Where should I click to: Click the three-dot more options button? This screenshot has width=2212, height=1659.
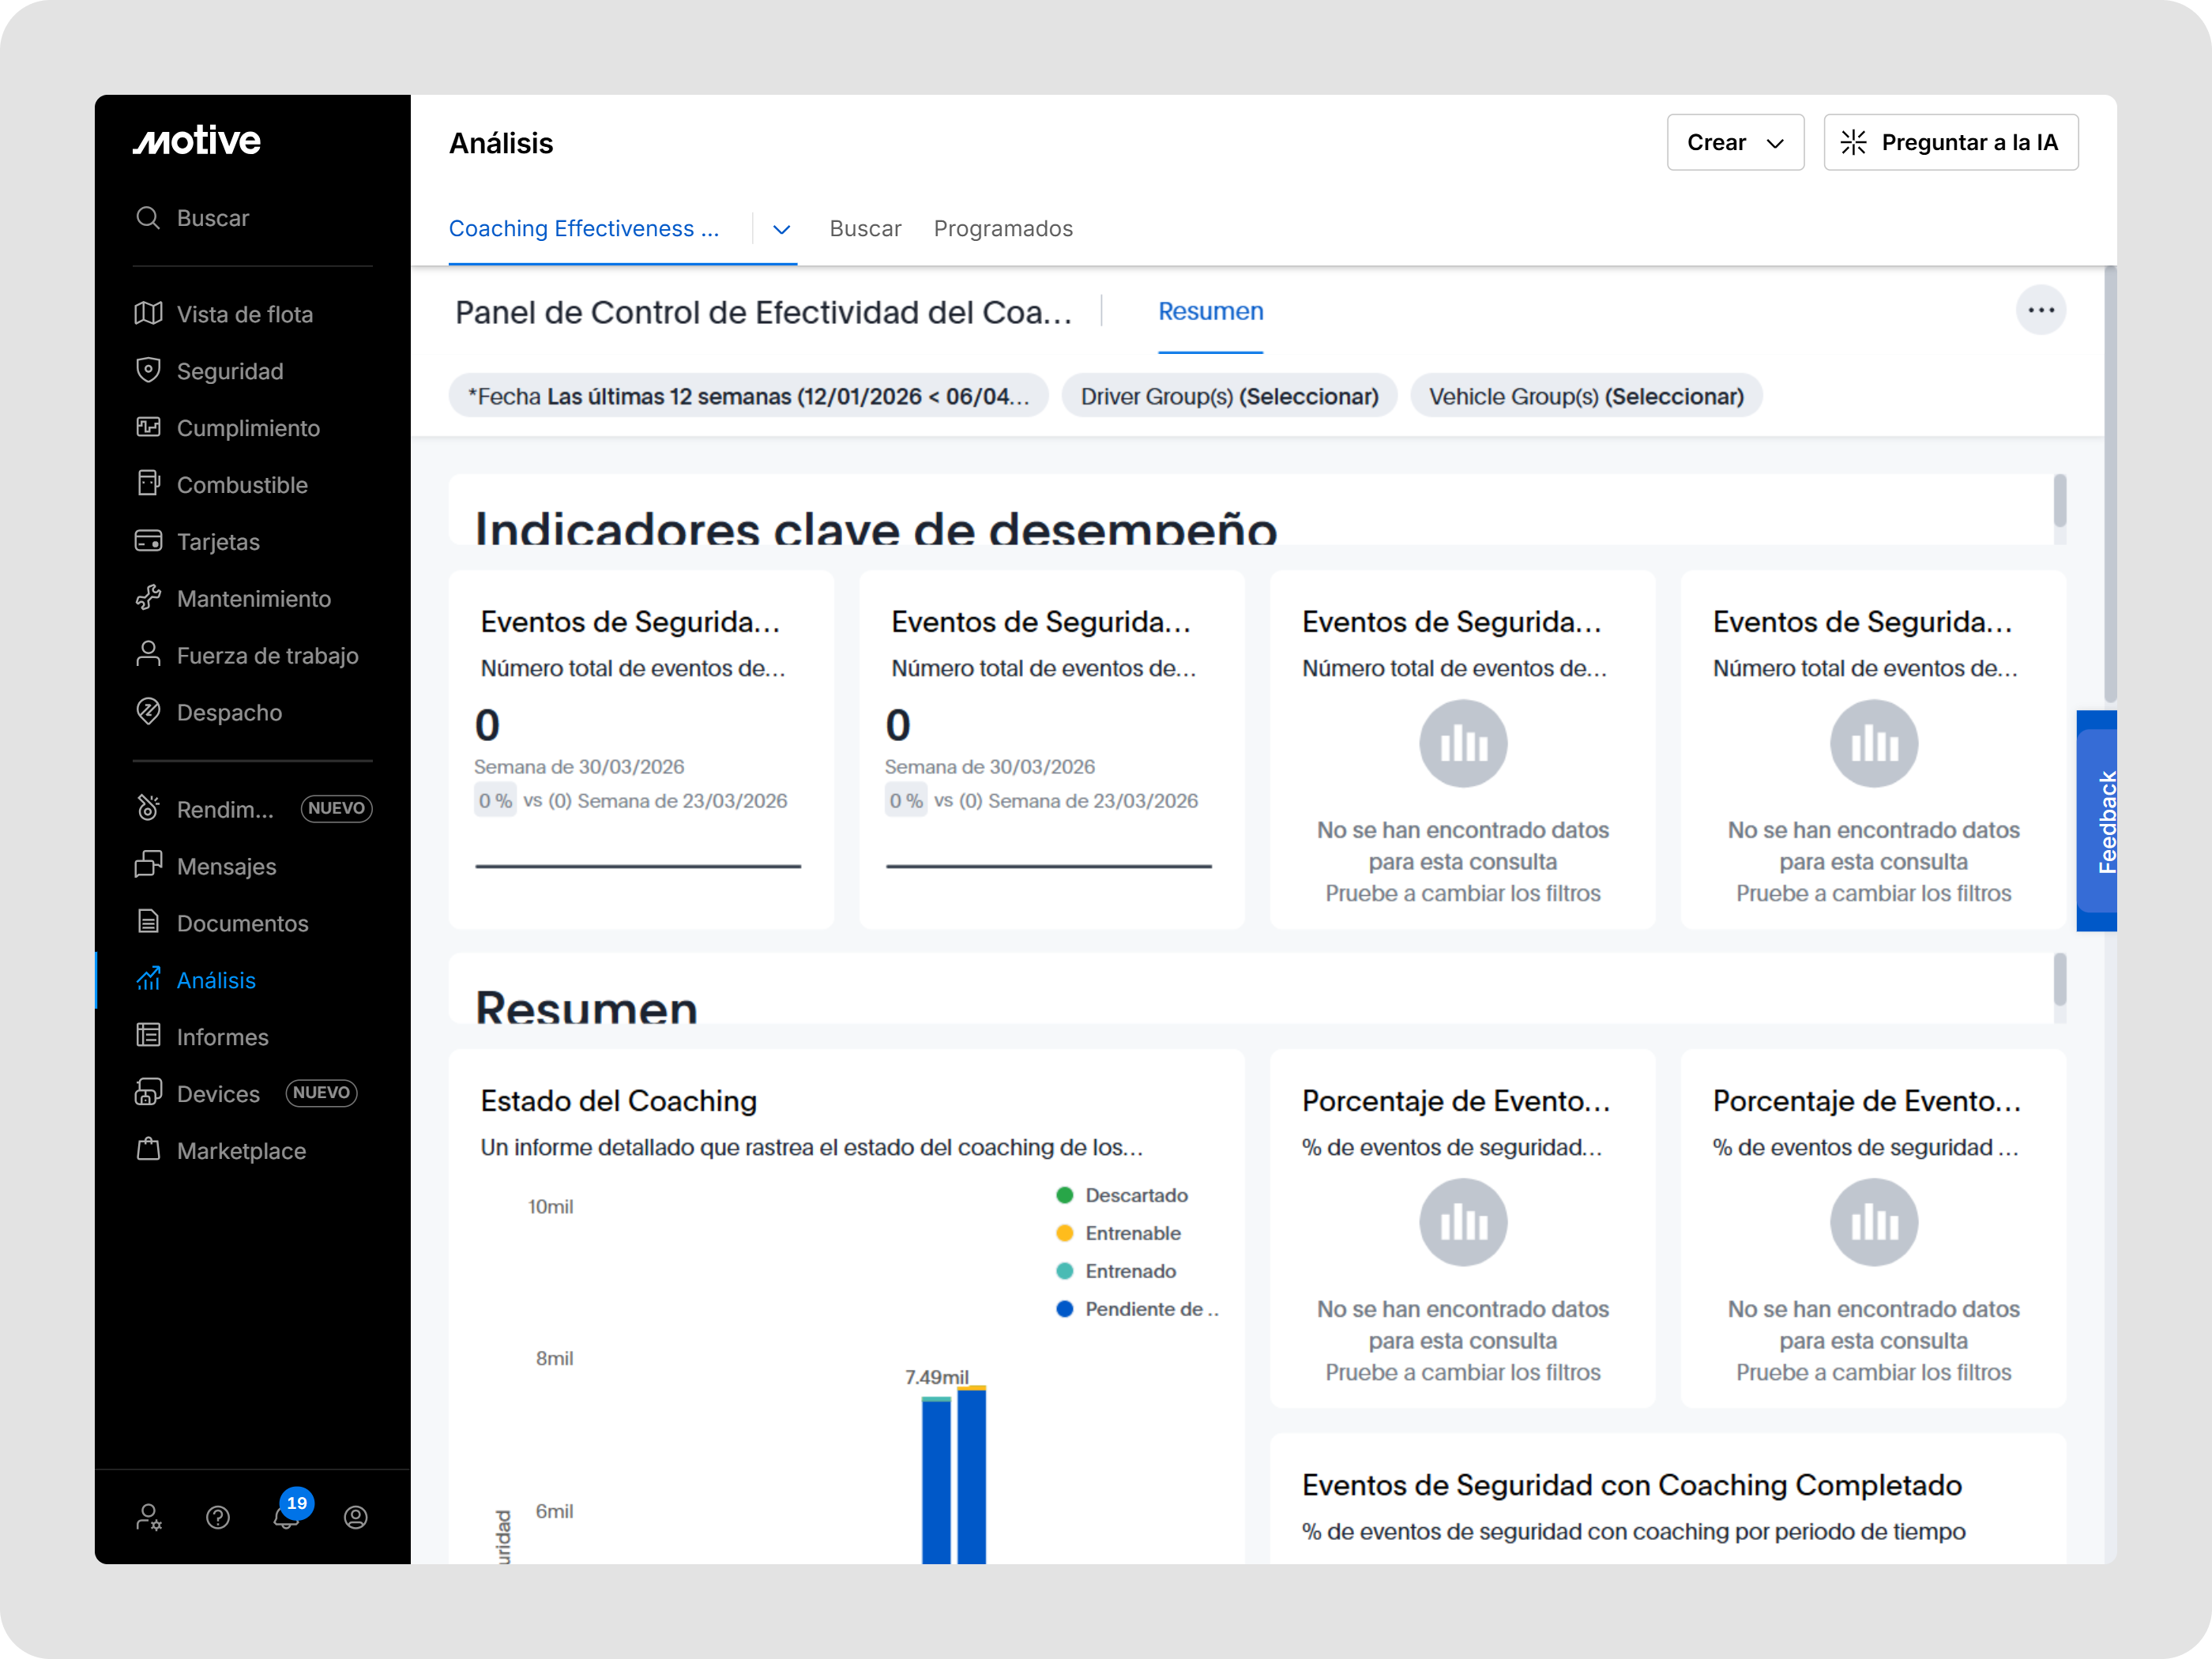coord(2040,310)
